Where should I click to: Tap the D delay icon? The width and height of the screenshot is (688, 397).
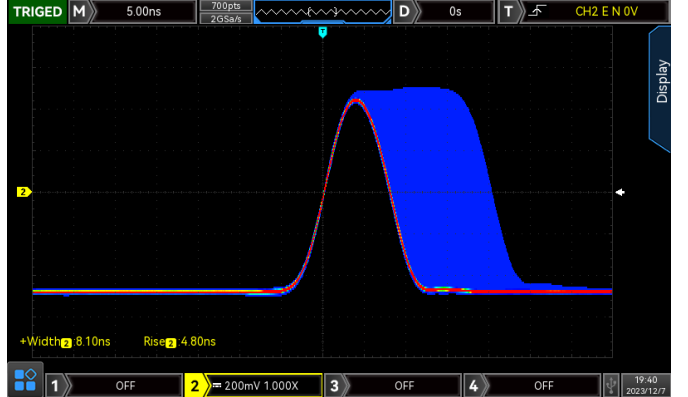tap(404, 11)
